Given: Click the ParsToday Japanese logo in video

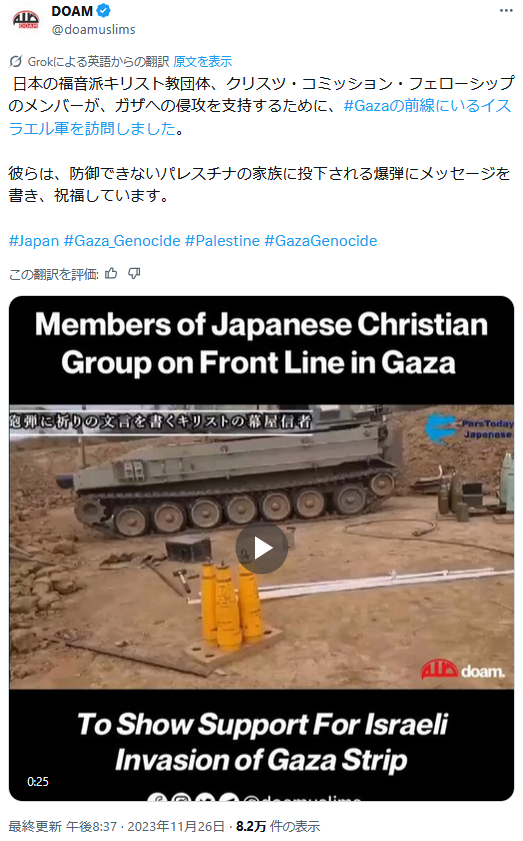Looking at the screenshot, I should 469,429.
